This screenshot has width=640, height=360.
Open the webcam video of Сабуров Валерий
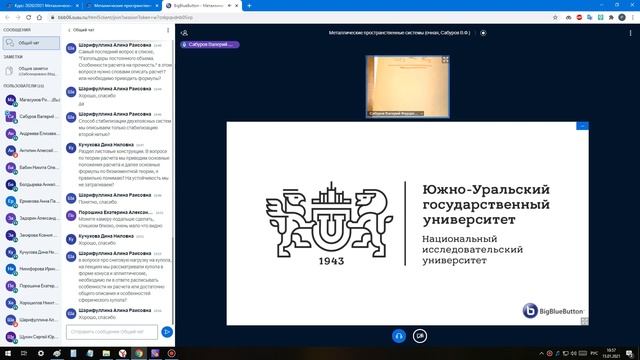tap(408, 87)
